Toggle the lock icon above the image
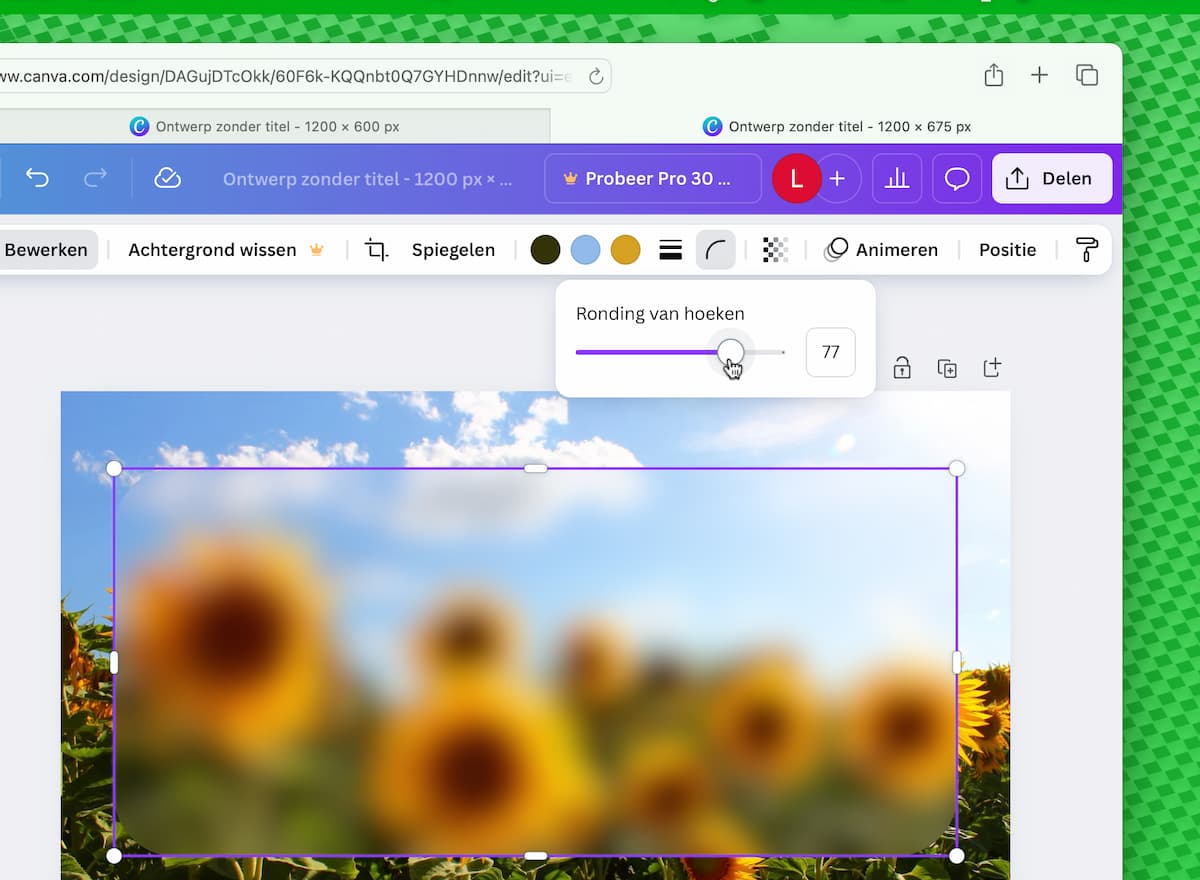This screenshot has height=880, width=1200. pyautogui.click(x=902, y=368)
